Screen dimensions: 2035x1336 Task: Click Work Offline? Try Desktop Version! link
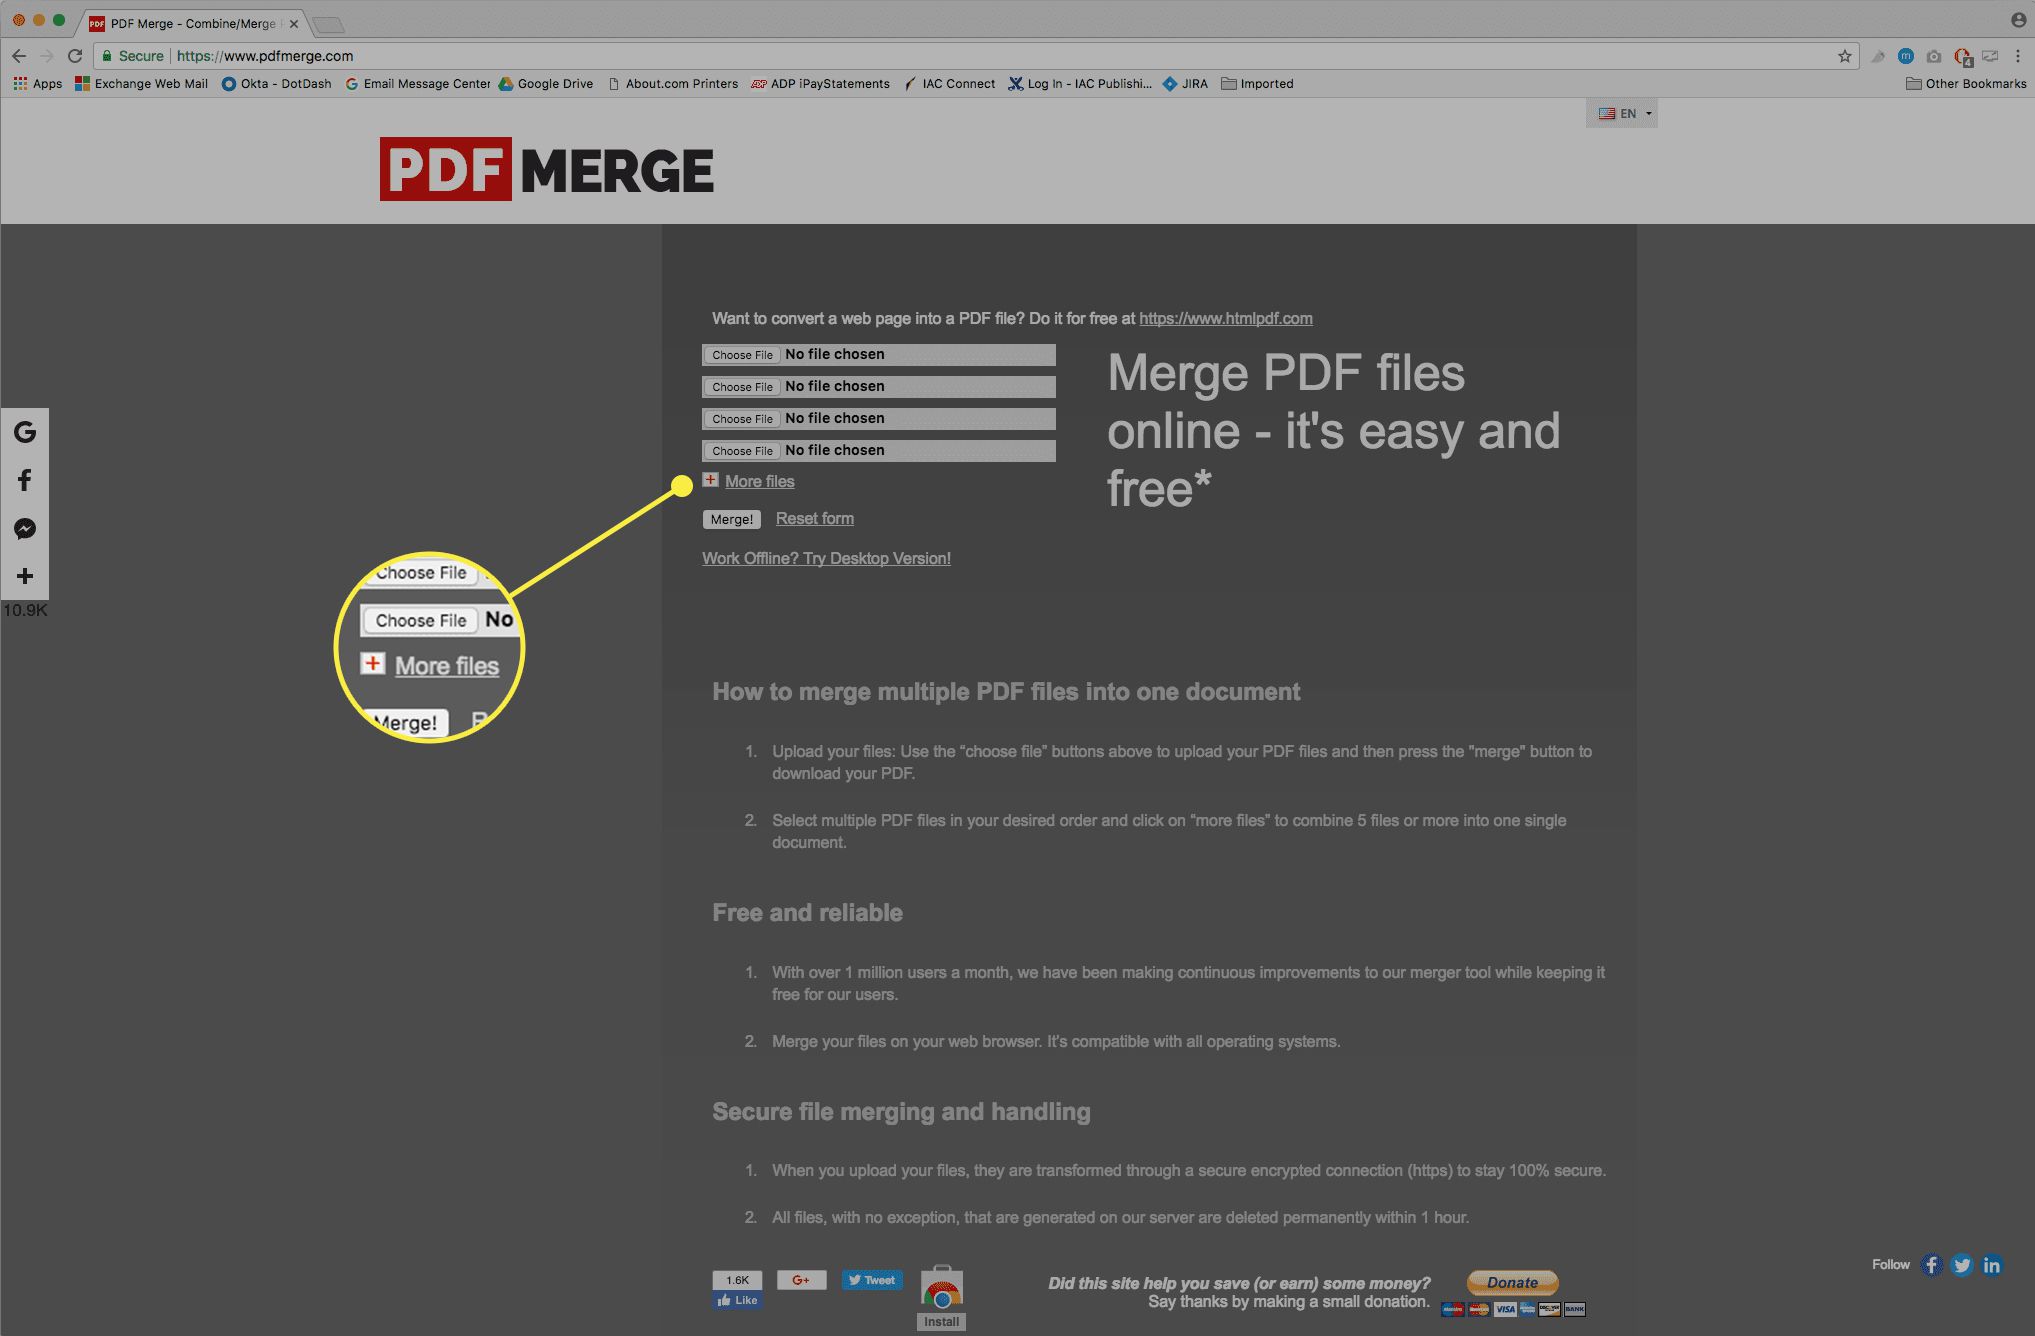point(827,558)
